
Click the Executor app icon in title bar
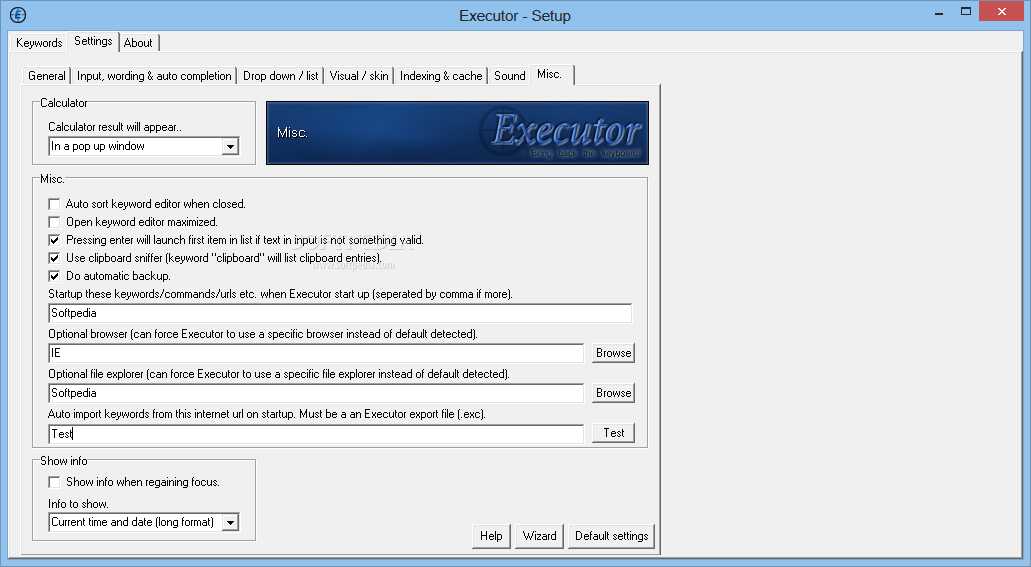(18, 14)
